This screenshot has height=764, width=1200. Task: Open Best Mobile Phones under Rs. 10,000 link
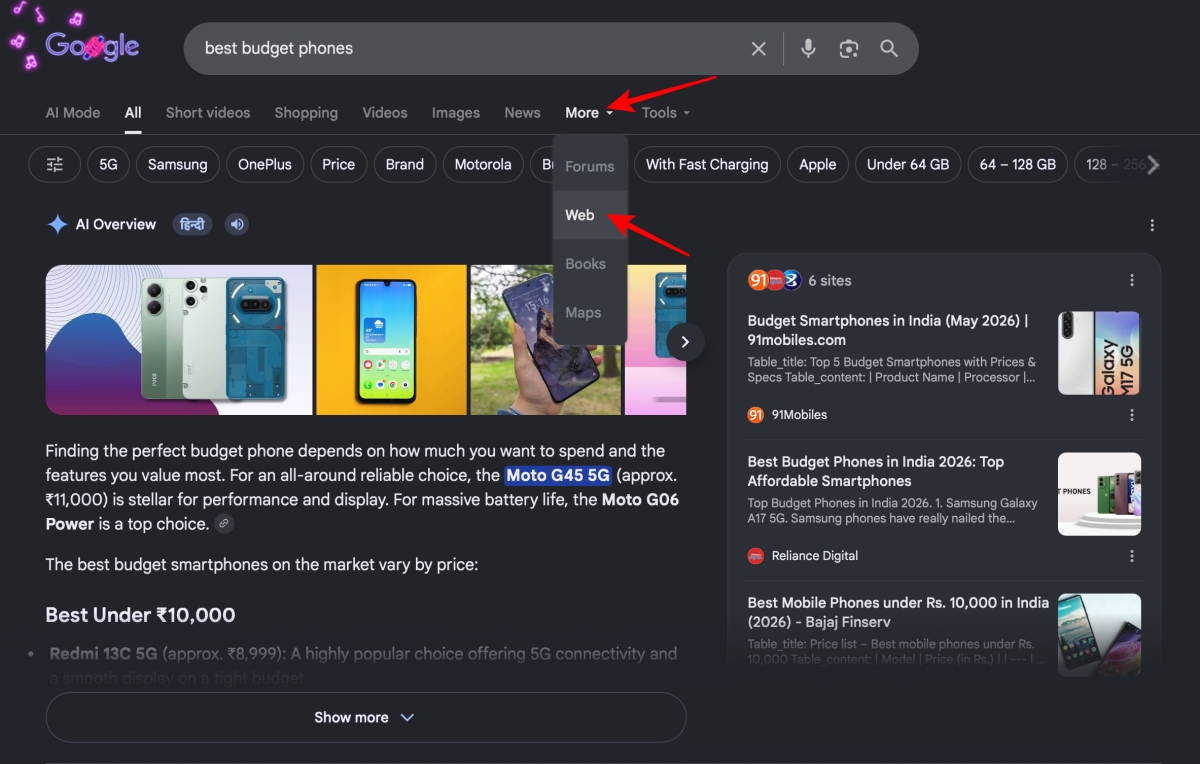tap(898, 612)
